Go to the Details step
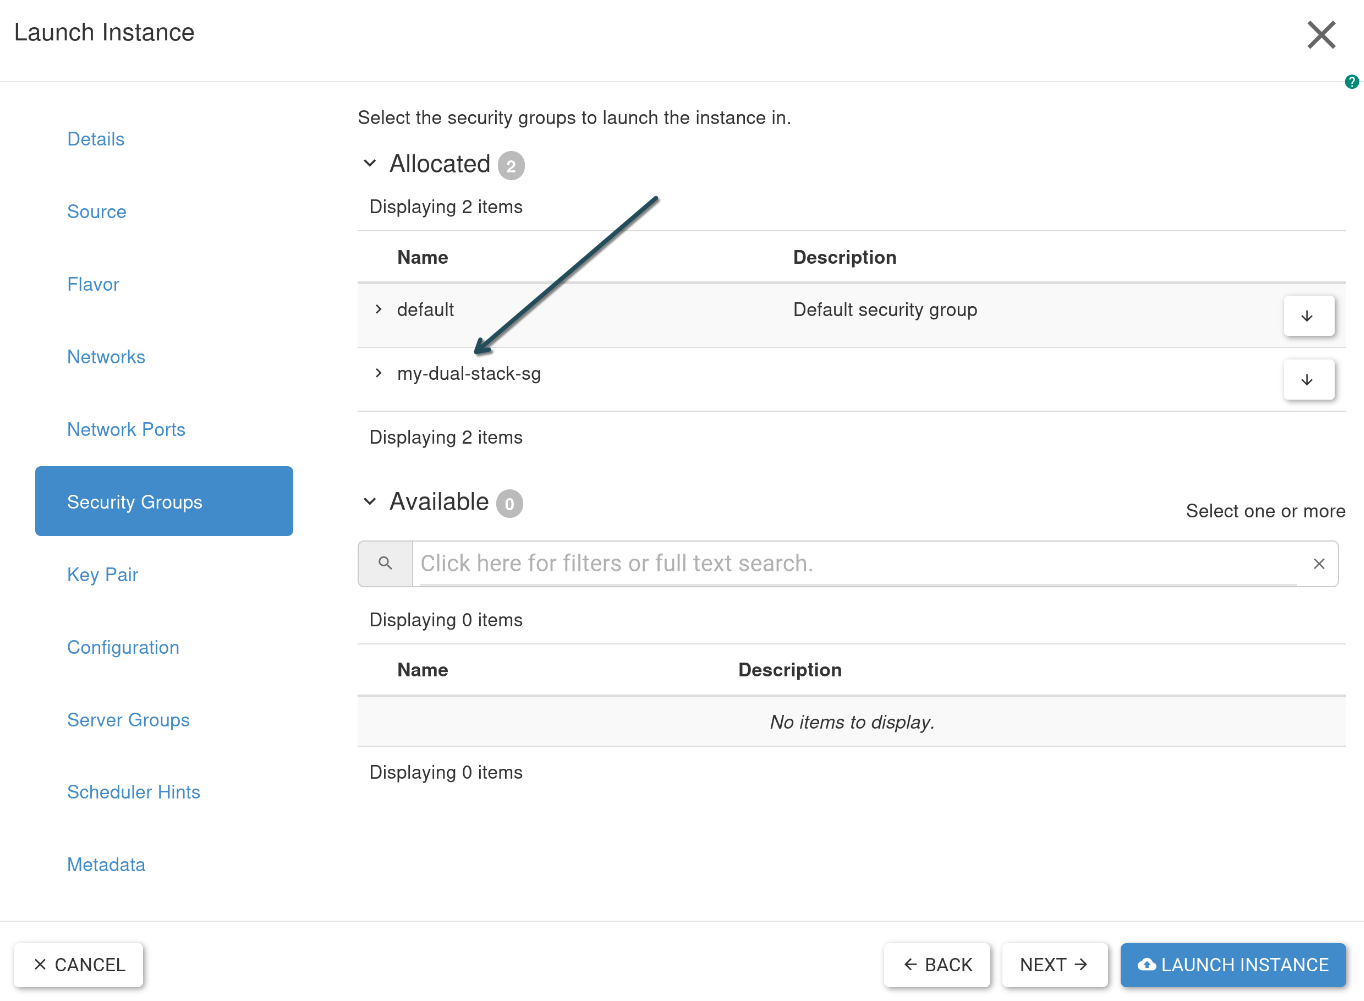Image resolution: width=1364 pixels, height=1001 pixels. pyautogui.click(x=96, y=139)
